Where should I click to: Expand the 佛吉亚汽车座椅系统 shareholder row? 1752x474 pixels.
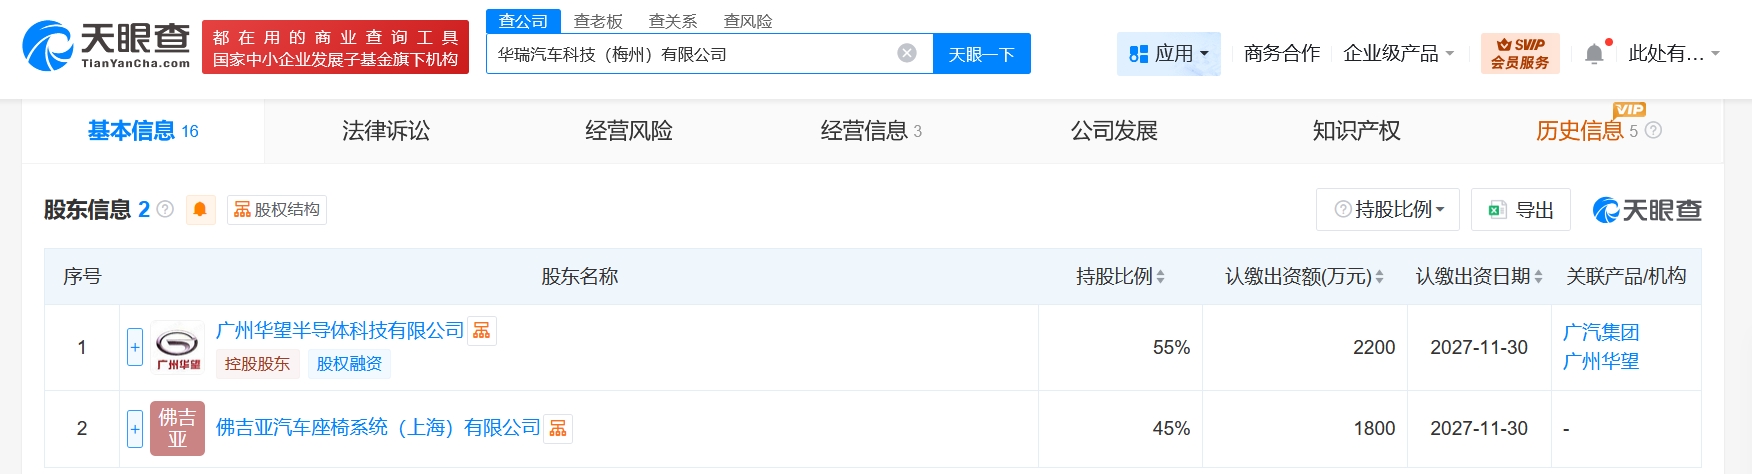point(135,428)
